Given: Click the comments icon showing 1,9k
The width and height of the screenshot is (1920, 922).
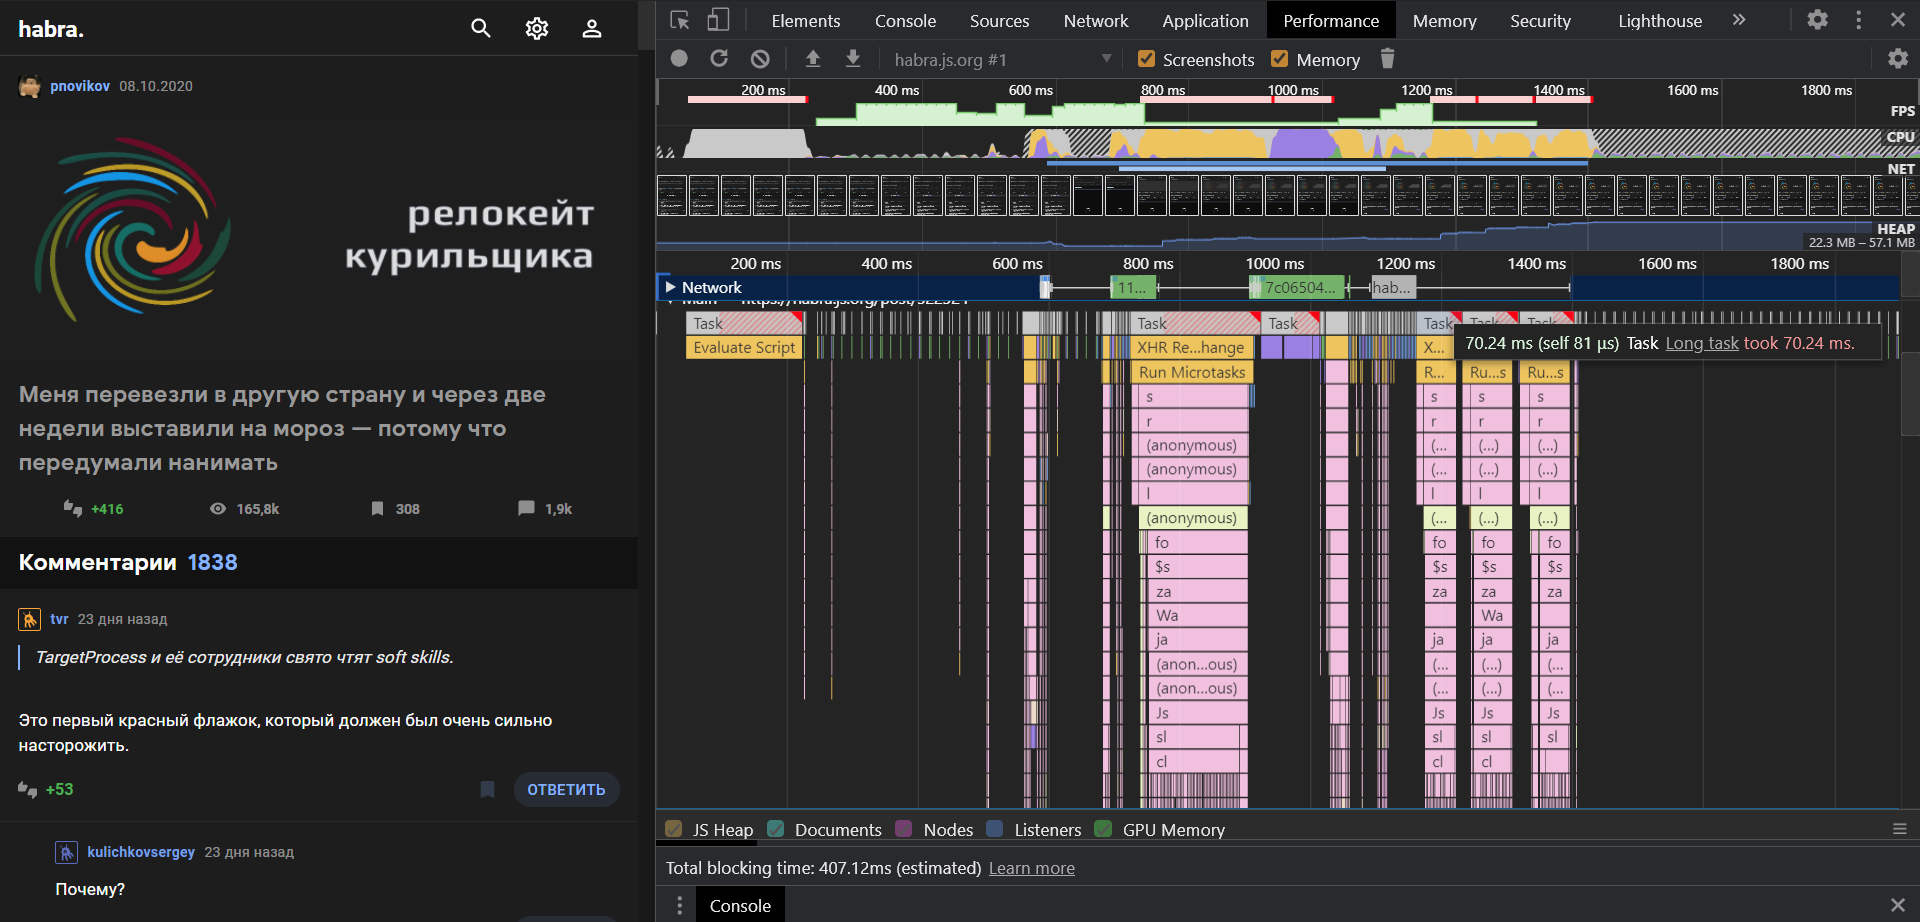Looking at the screenshot, I should (x=526, y=509).
